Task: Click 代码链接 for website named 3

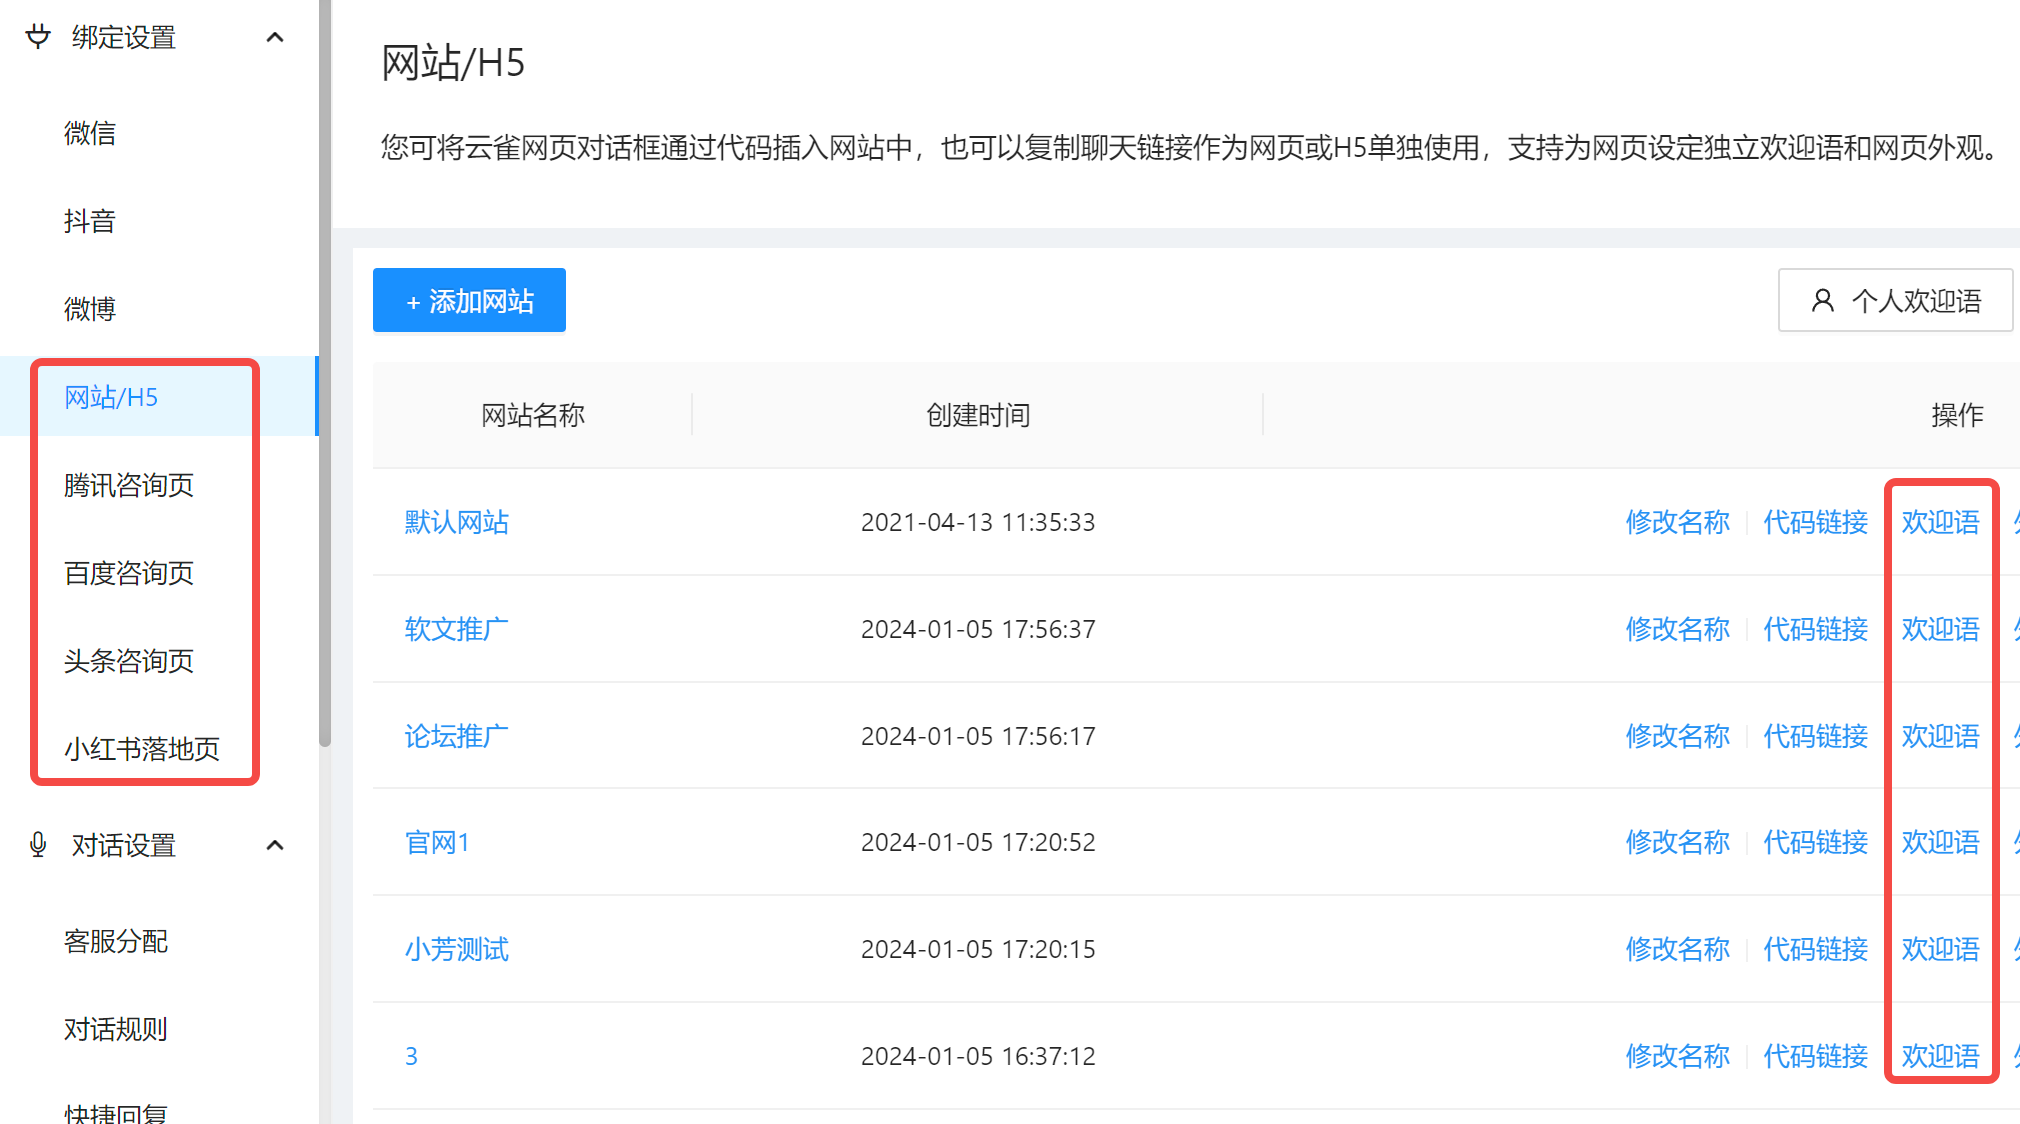Action: tap(1815, 1056)
